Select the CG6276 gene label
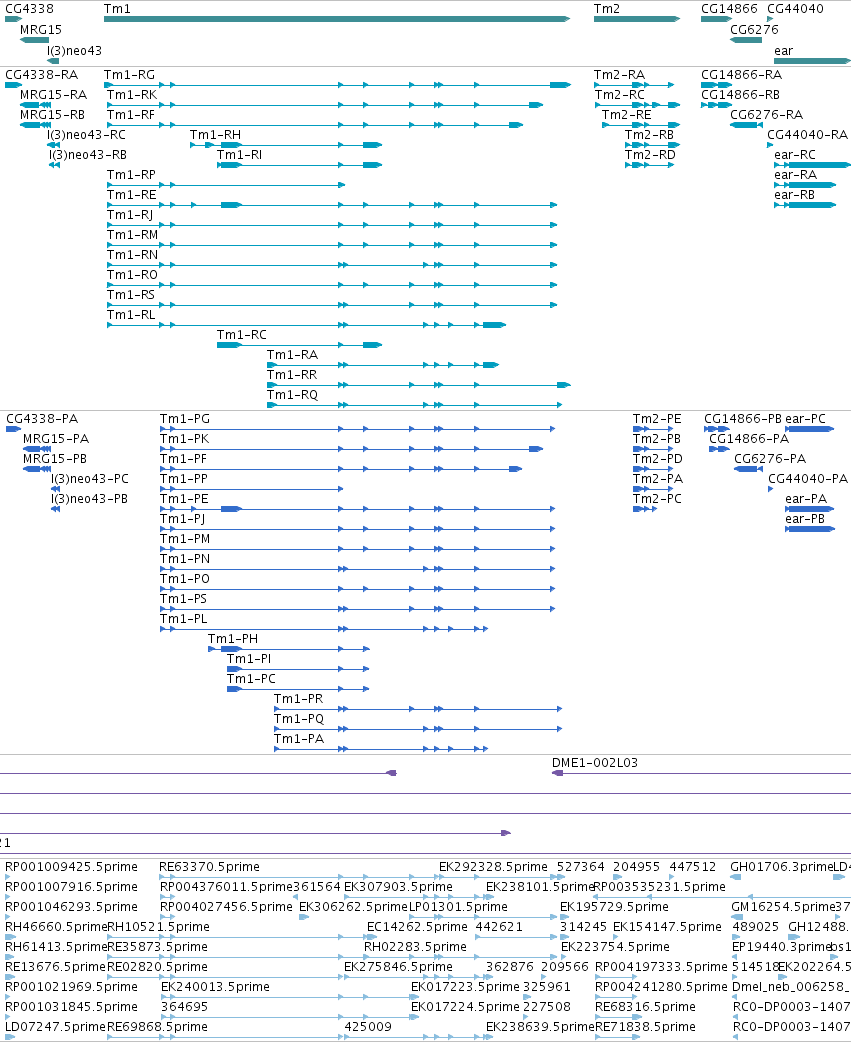Screen dimensions: 851x1042 click(x=754, y=30)
